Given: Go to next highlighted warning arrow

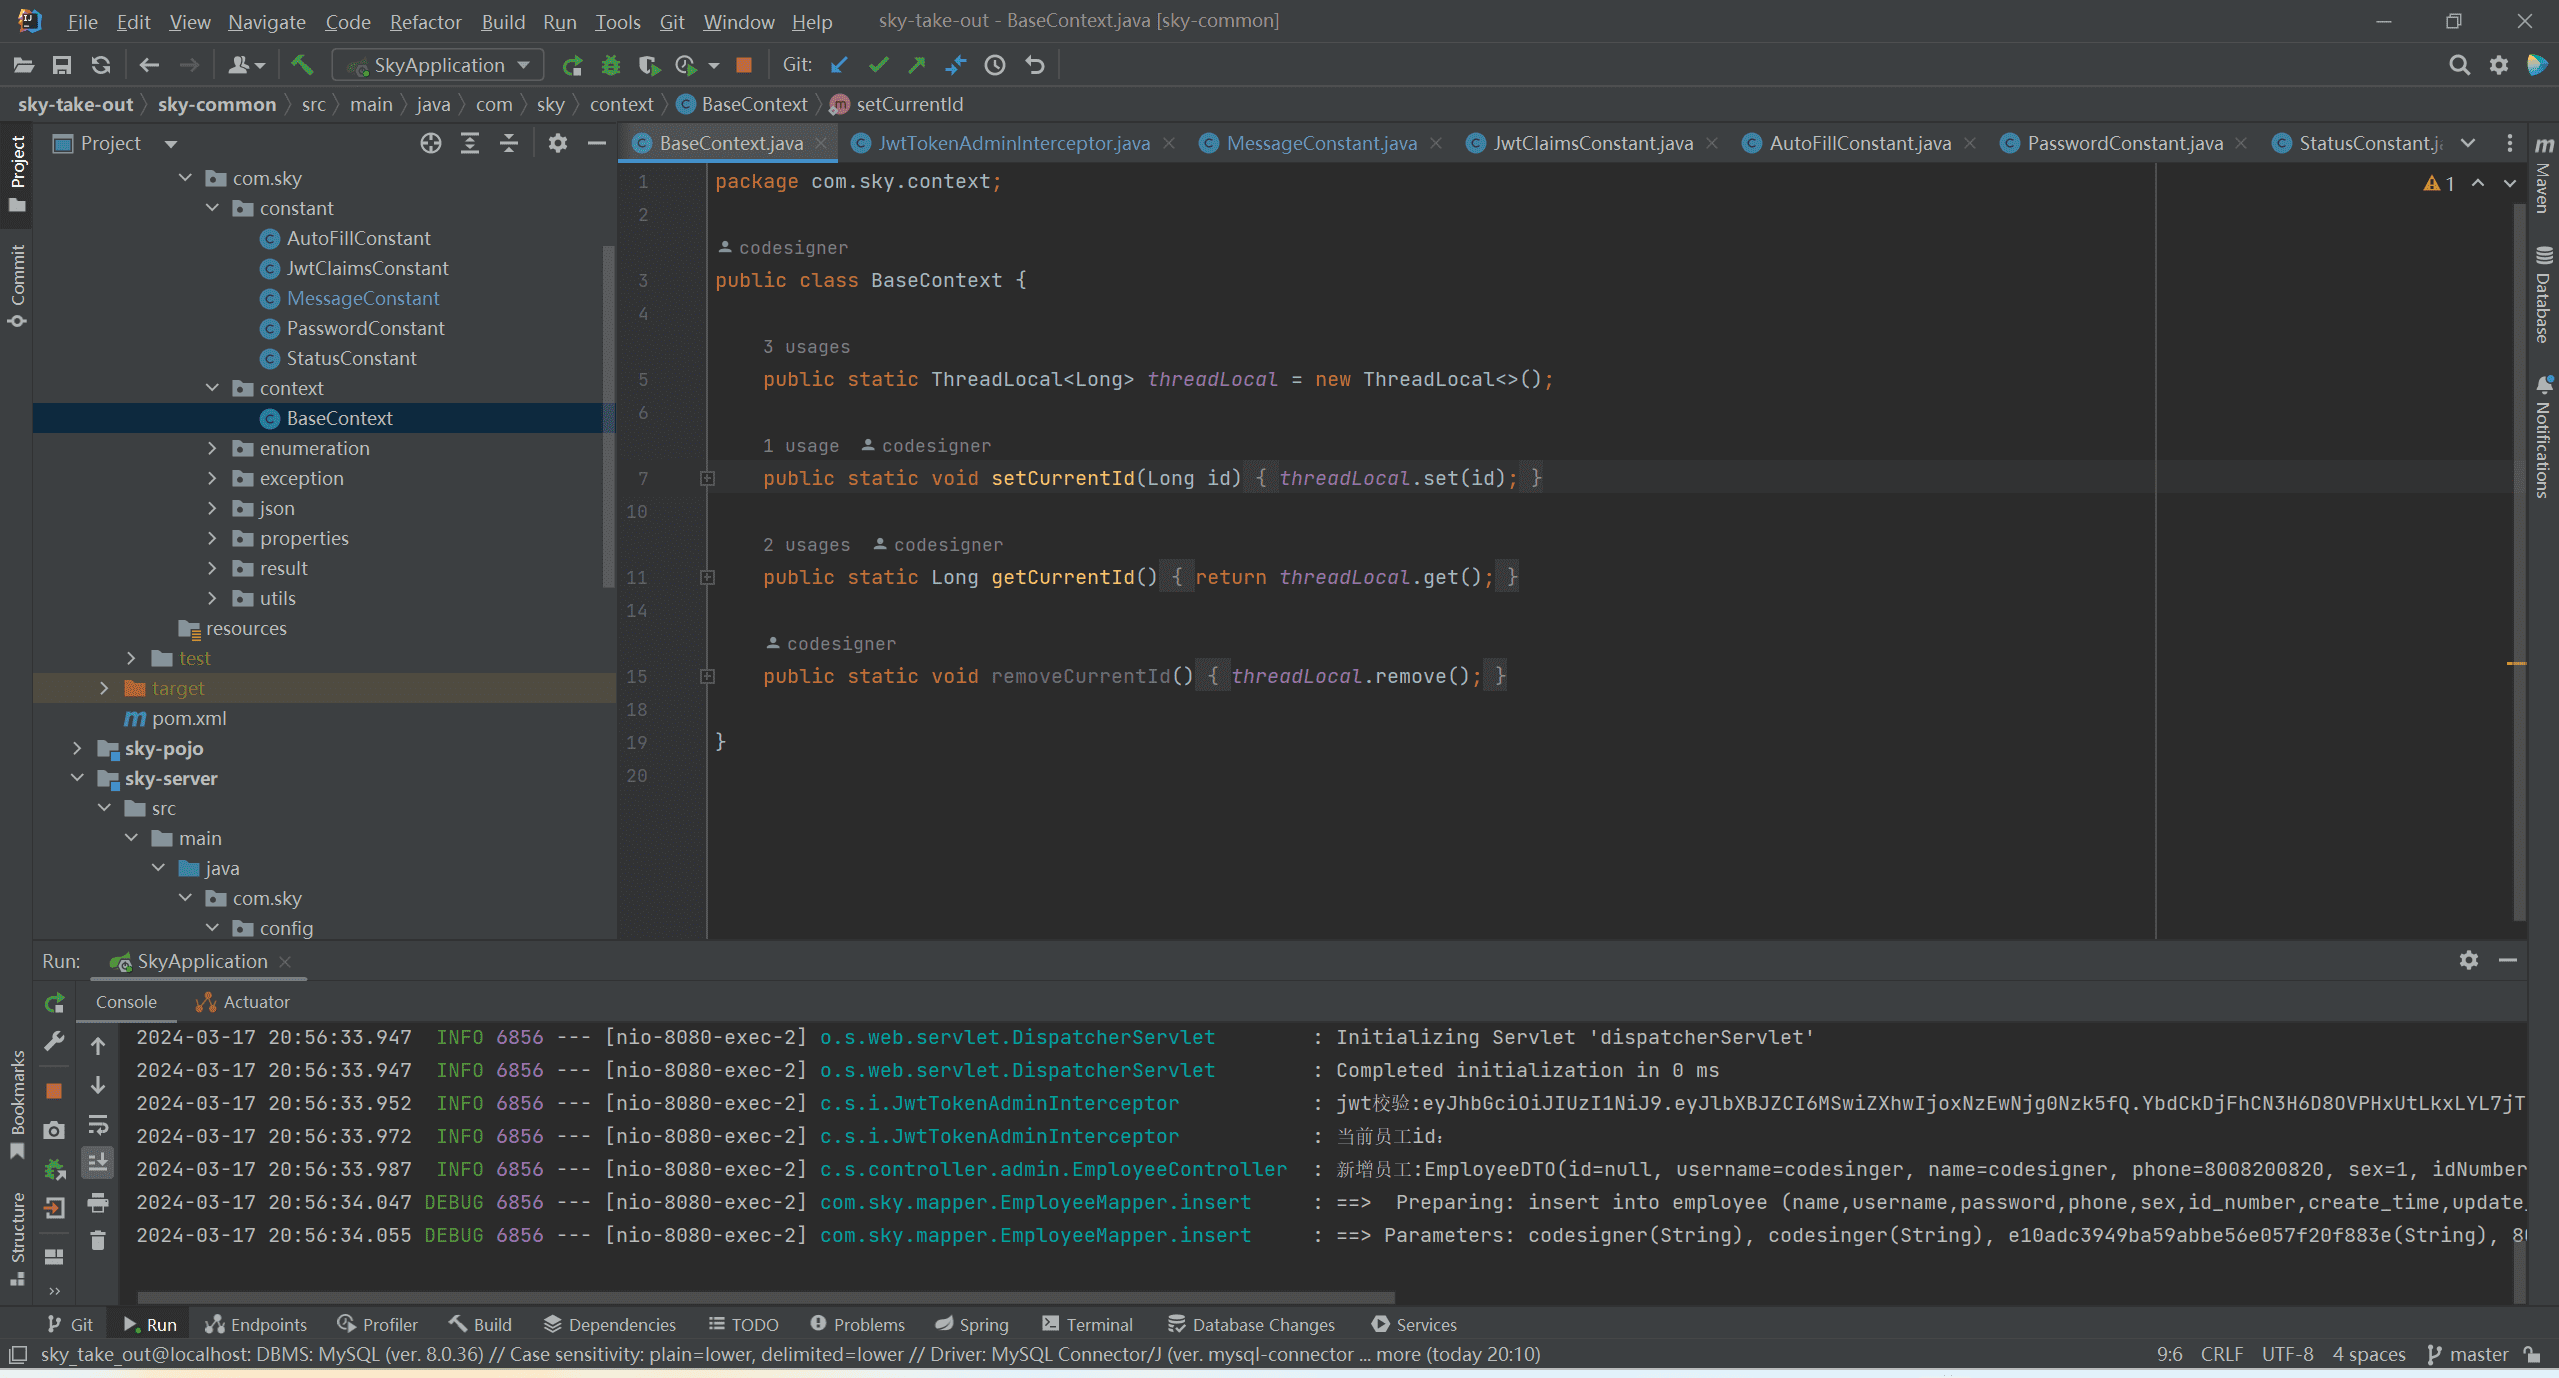Looking at the screenshot, I should (2510, 183).
